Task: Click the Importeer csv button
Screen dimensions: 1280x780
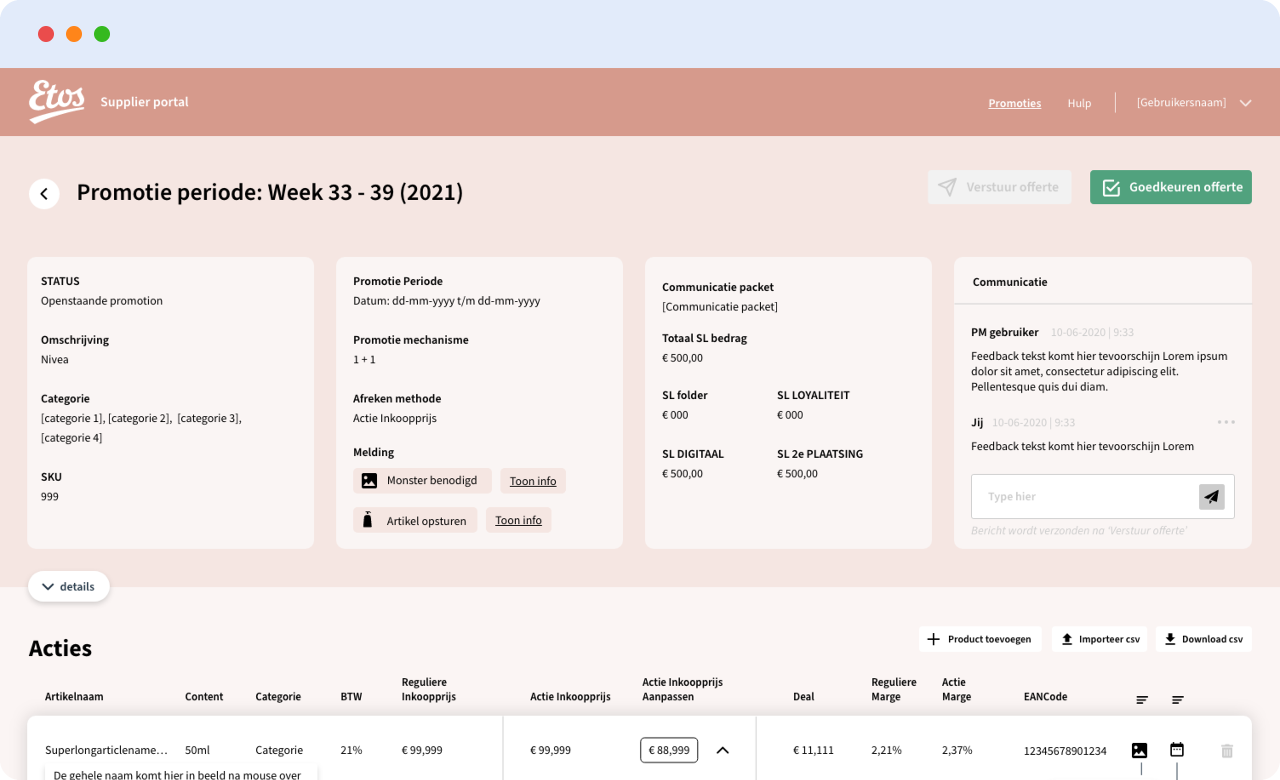Action: (1099, 639)
